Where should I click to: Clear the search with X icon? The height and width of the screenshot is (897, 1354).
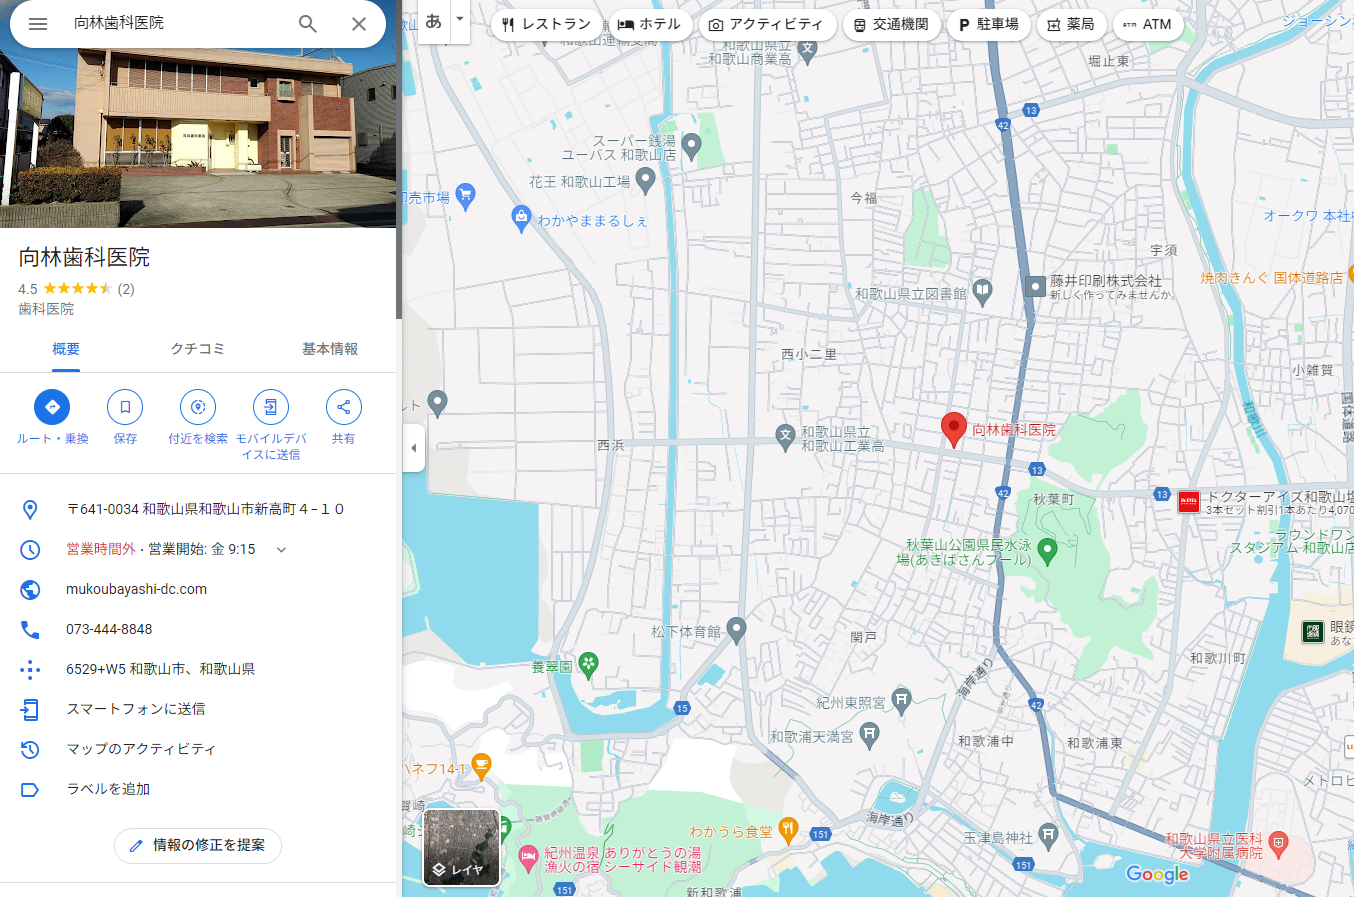click(x=359, y=23)
